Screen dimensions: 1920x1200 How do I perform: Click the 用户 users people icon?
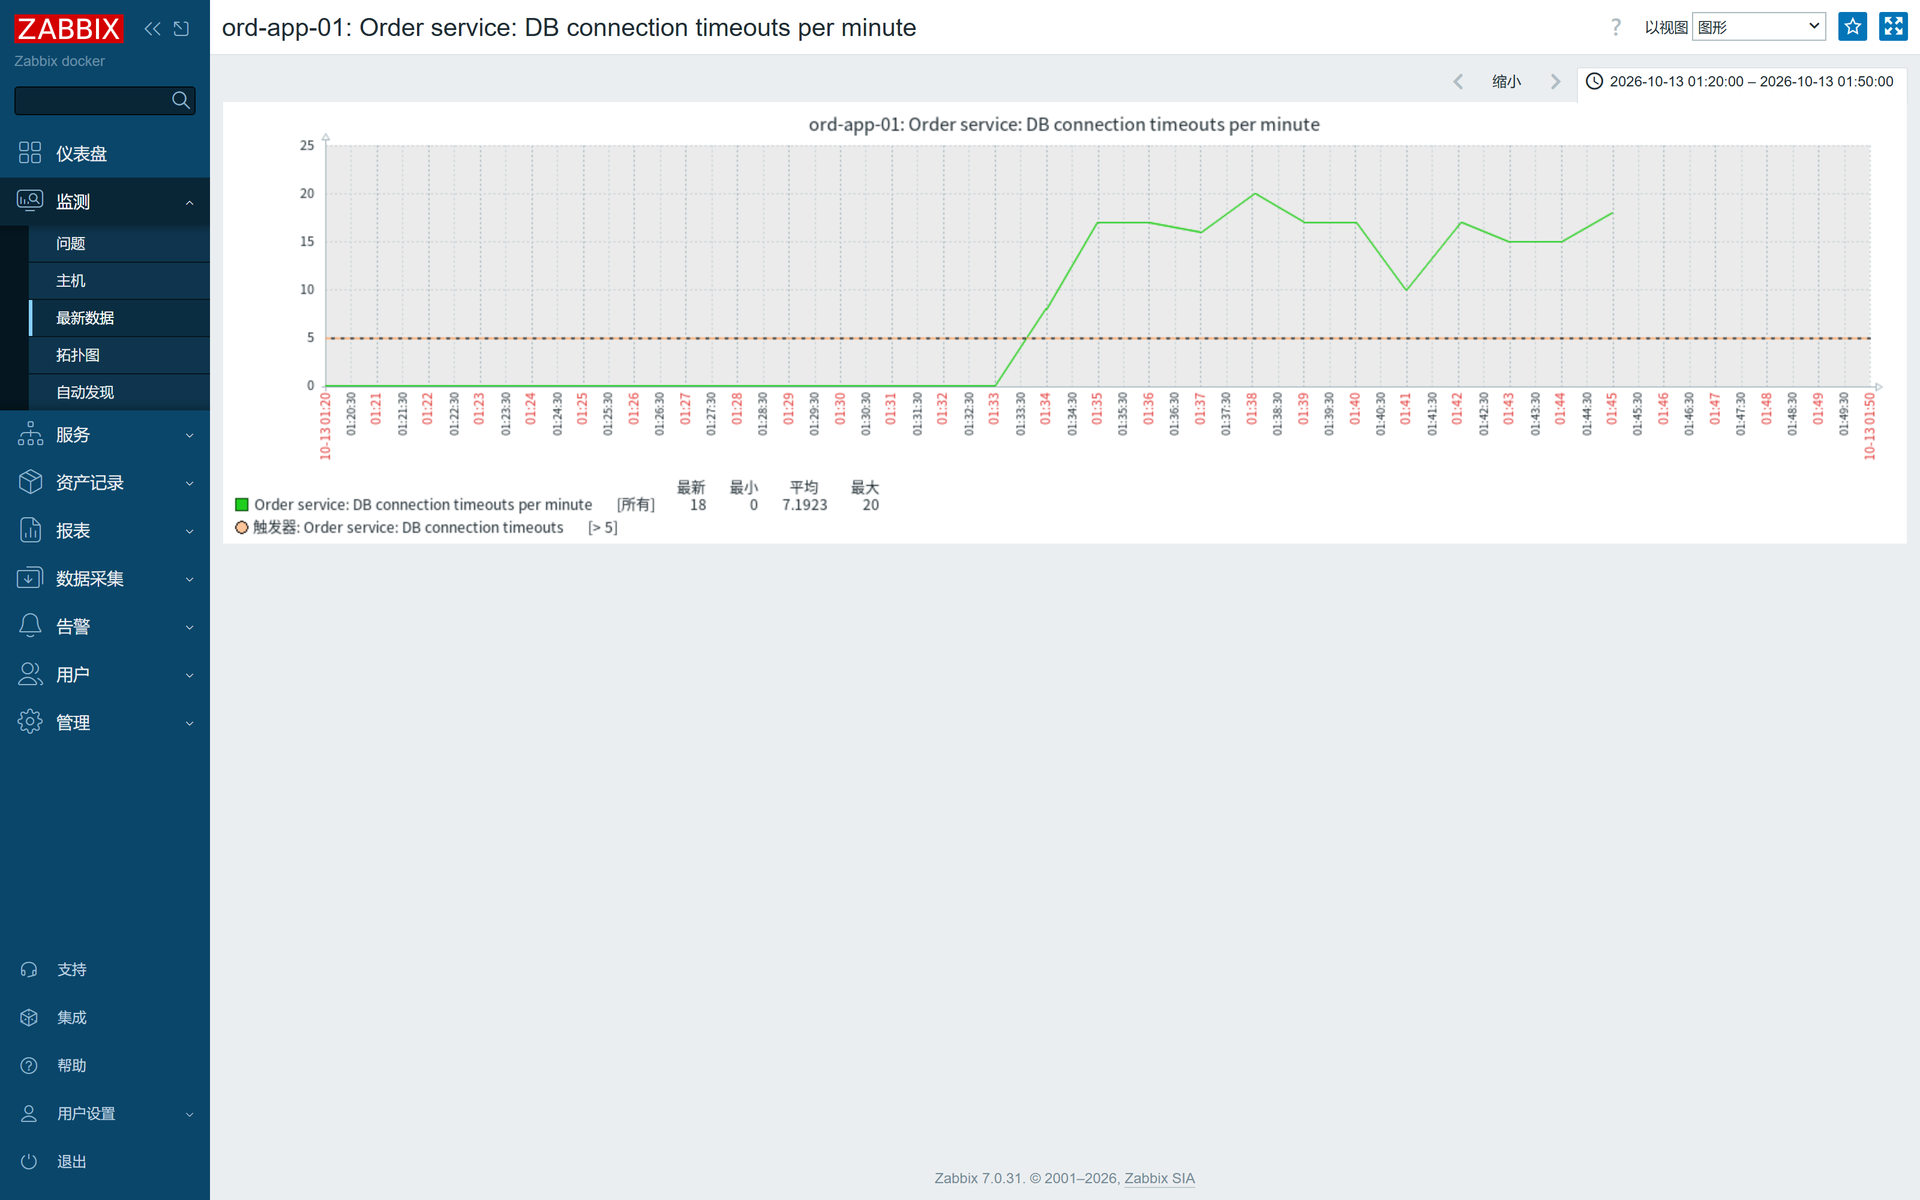point(30,674)
